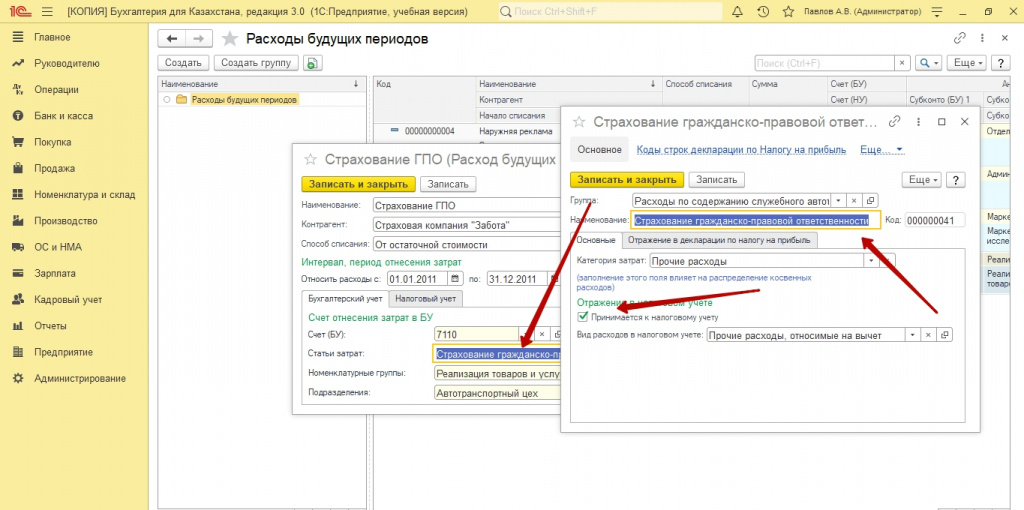This screenshot has height=510, width=1024.
Task: Open the ОС и НМА section
Action: [x=57, y=247]
